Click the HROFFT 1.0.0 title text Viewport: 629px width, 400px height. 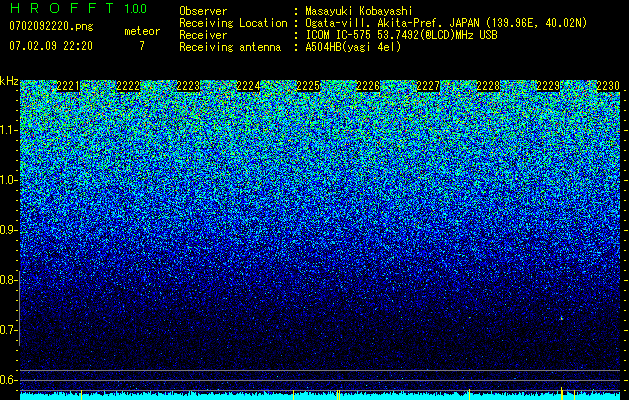point(78,8)
